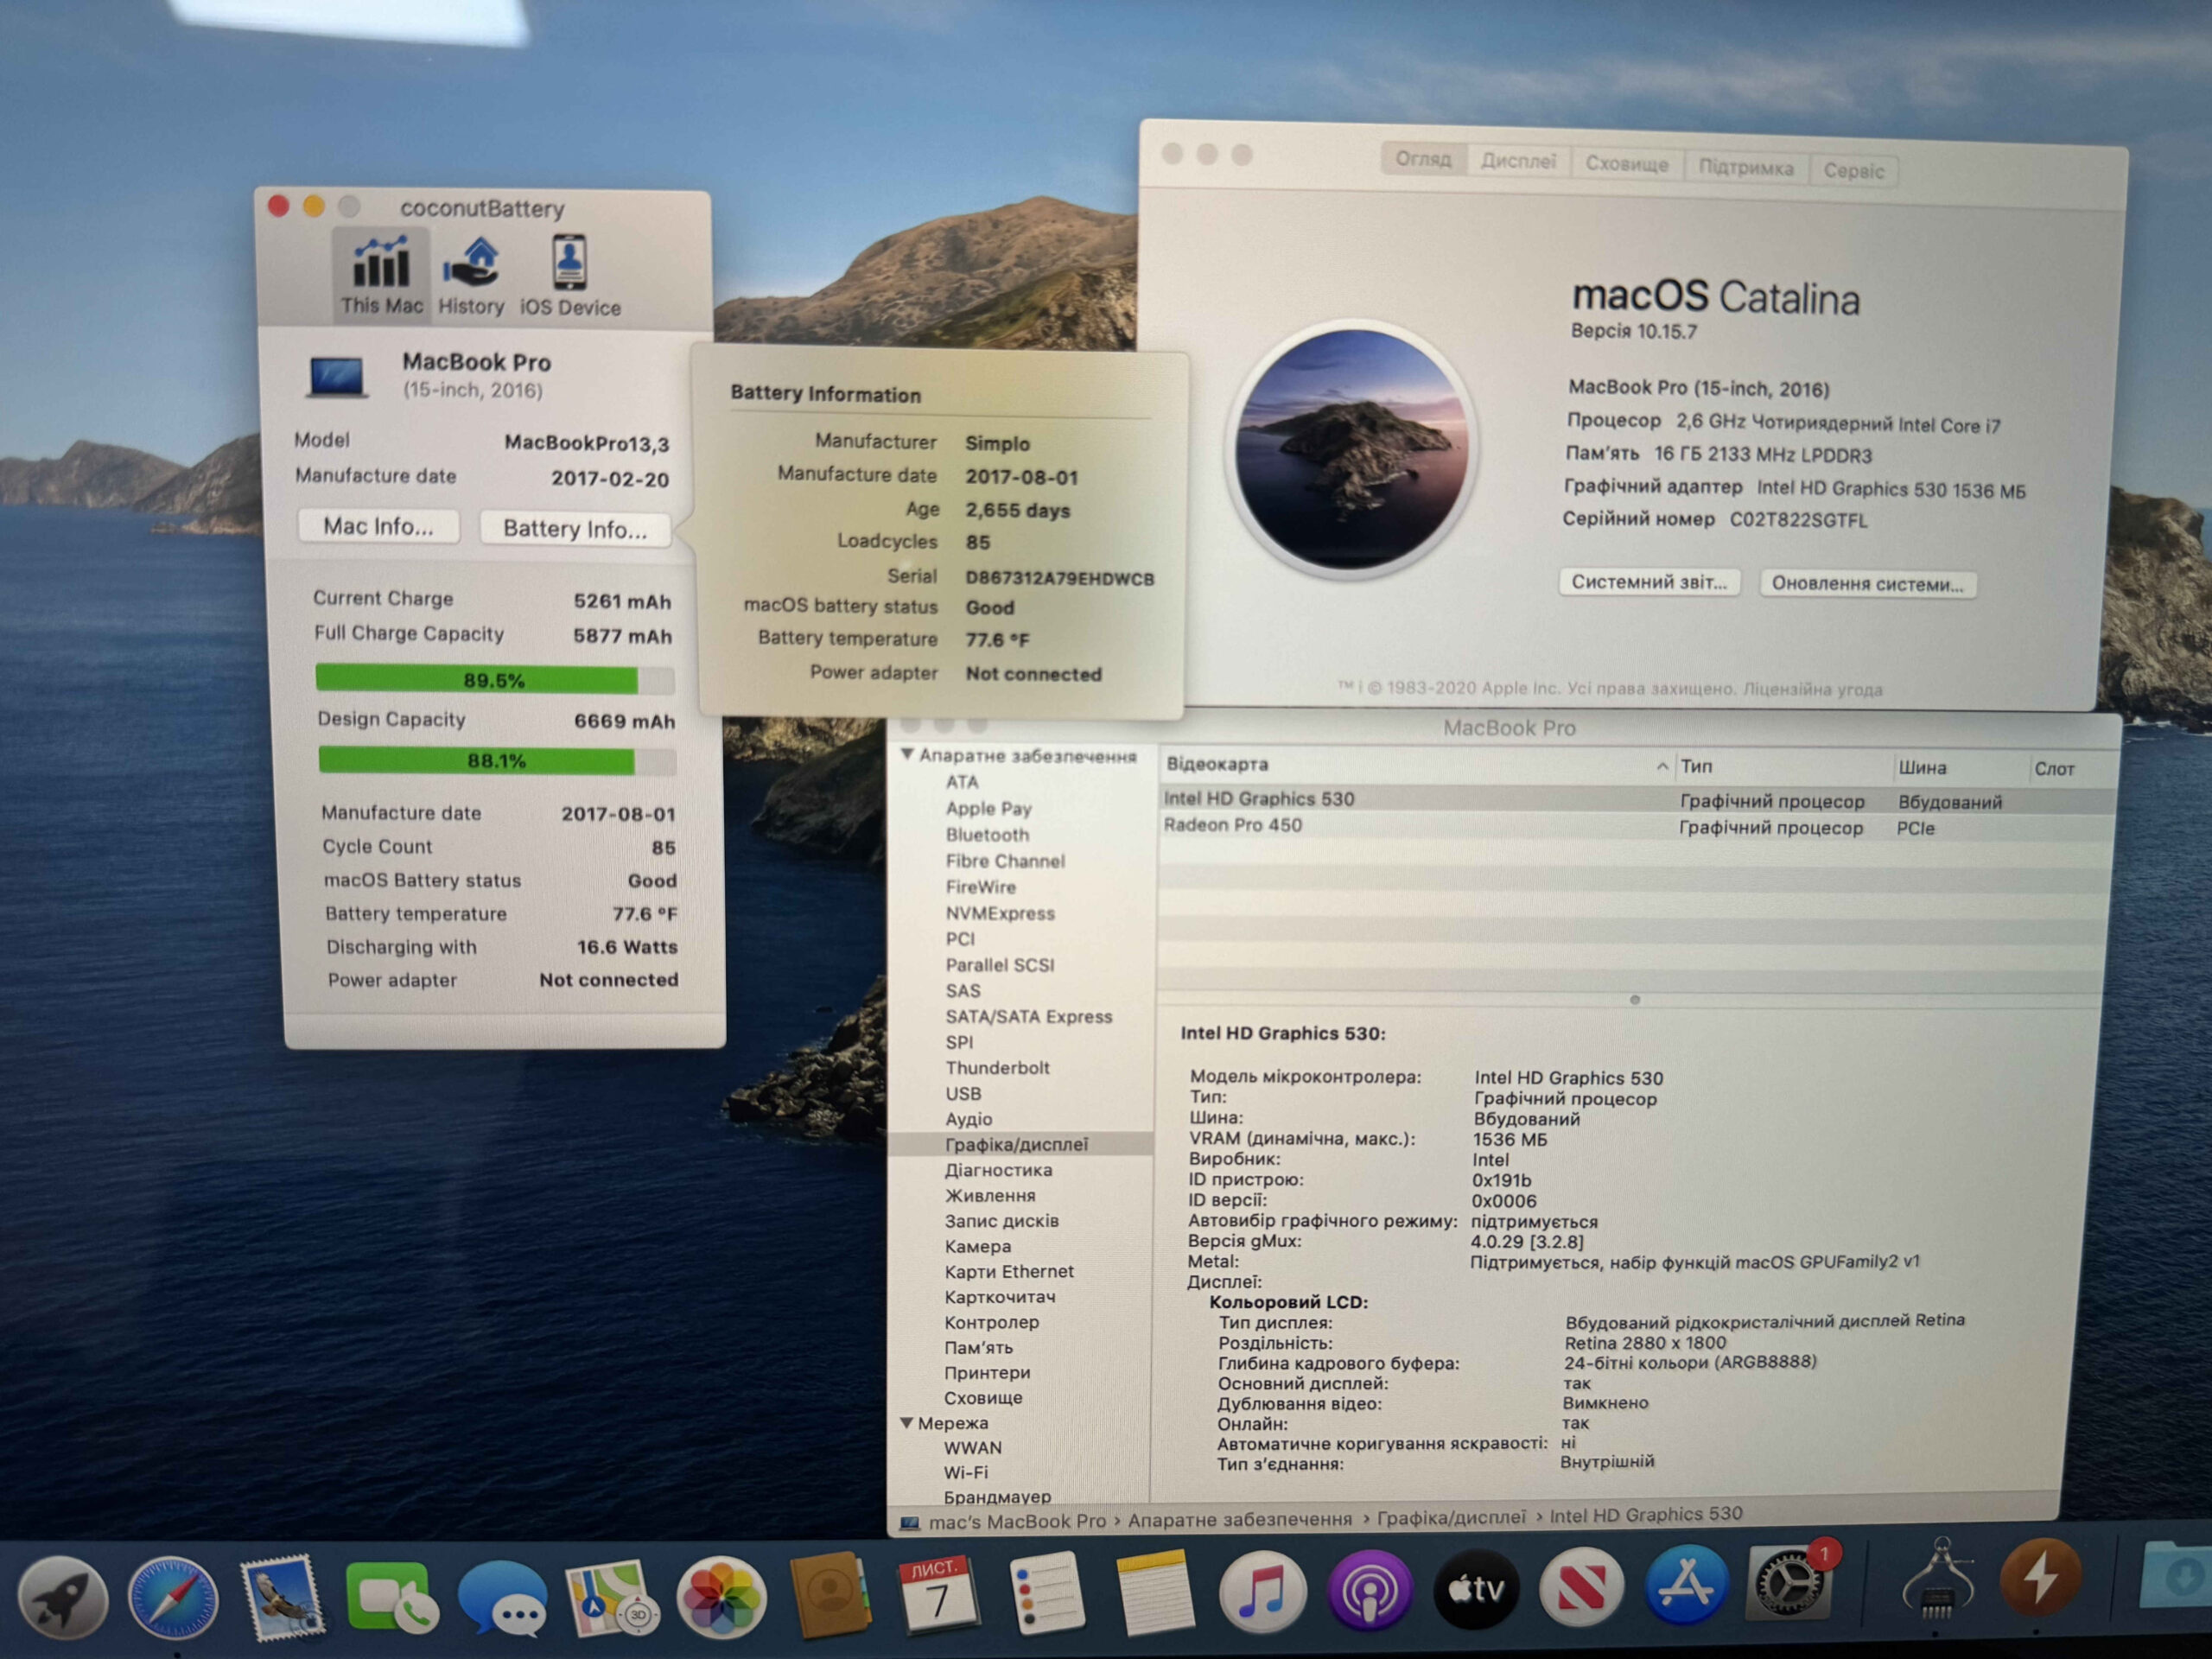Viewport: 2212px width, 1659px height.
Task: Open History in coconutBattery toolbar
Action: (x=471, y=277)
